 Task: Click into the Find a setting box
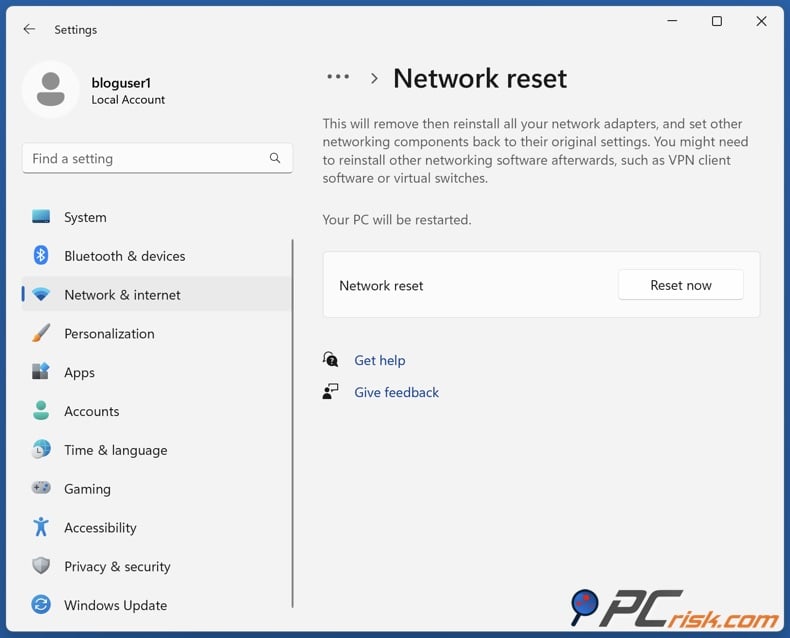point(157,158)
